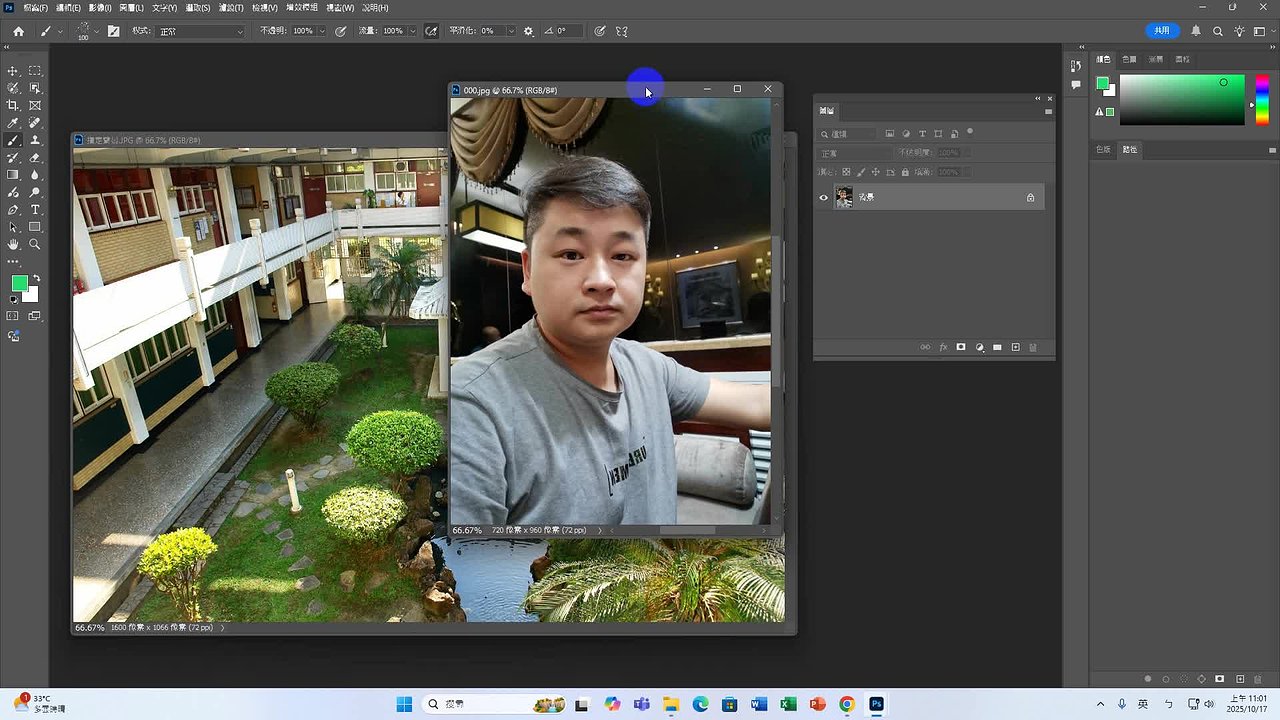The height and width of the screenshot is (720, 1280).
Task: Select the Clone Stamp tool
Action: pos(35,140)
